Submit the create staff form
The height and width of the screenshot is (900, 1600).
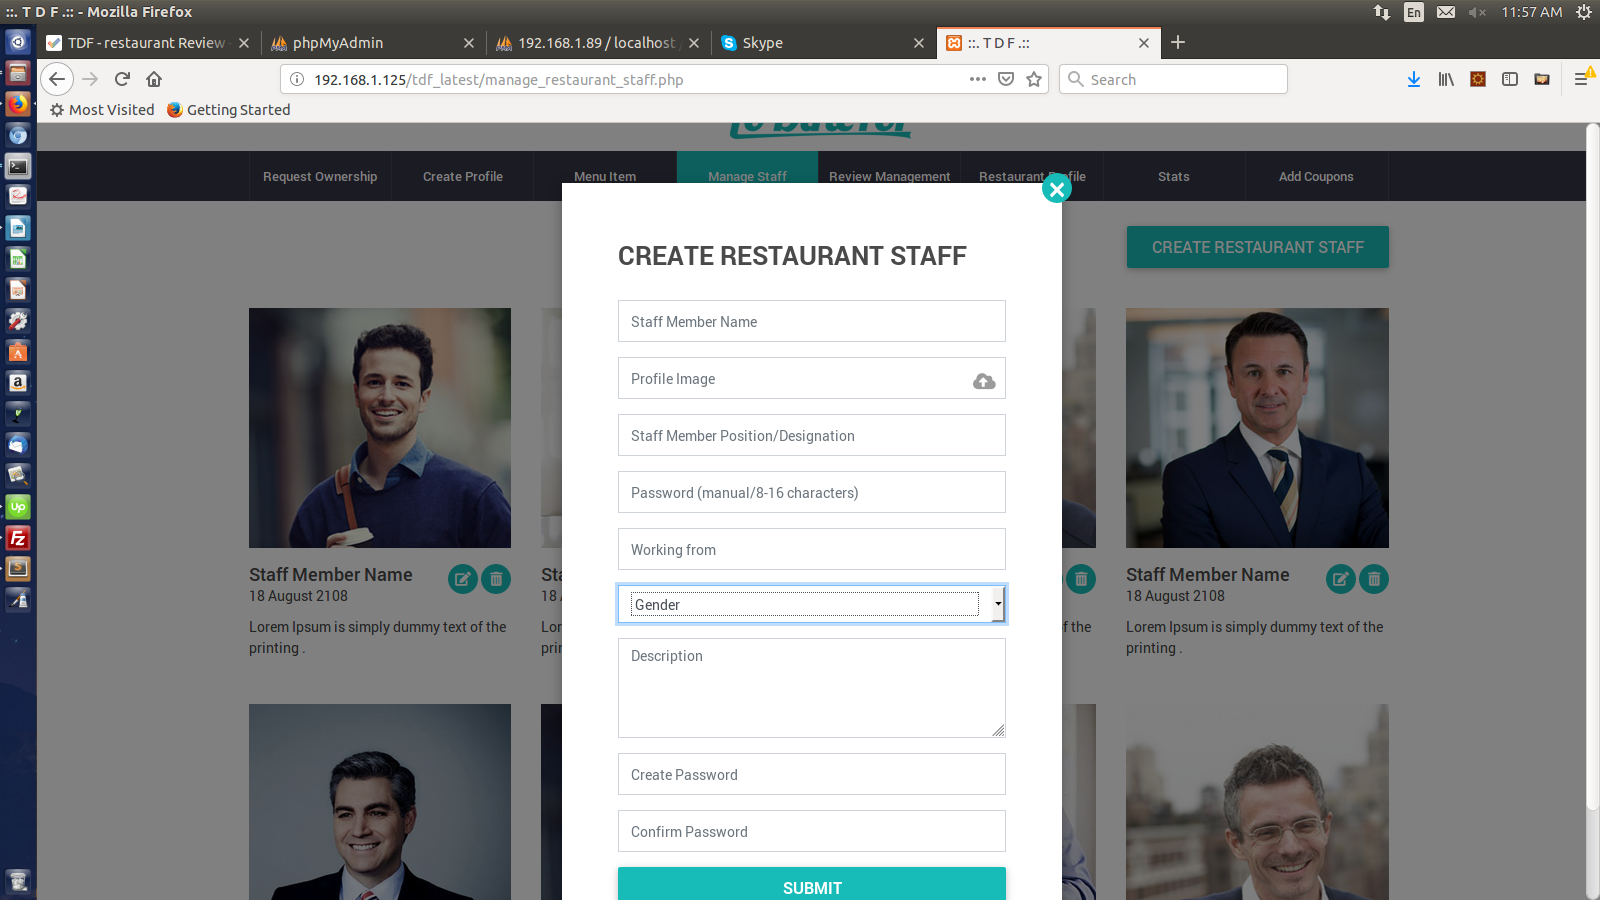point(812,886)
